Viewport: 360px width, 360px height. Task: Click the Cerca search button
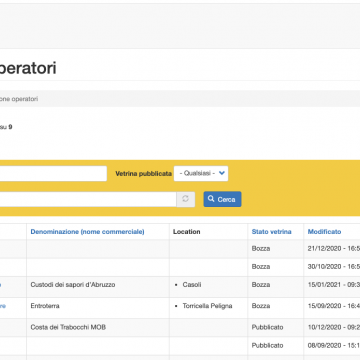tap(222, 199)
